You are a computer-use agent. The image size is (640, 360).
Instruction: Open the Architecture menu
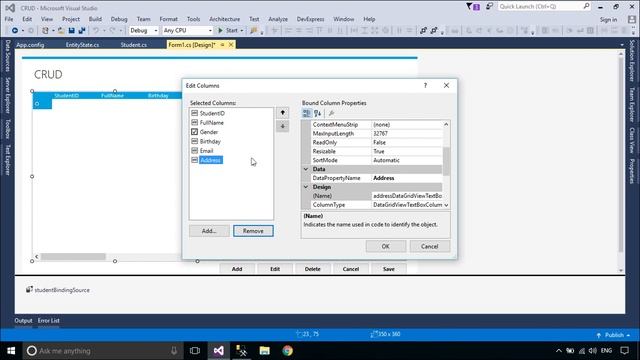click(224, 19)
